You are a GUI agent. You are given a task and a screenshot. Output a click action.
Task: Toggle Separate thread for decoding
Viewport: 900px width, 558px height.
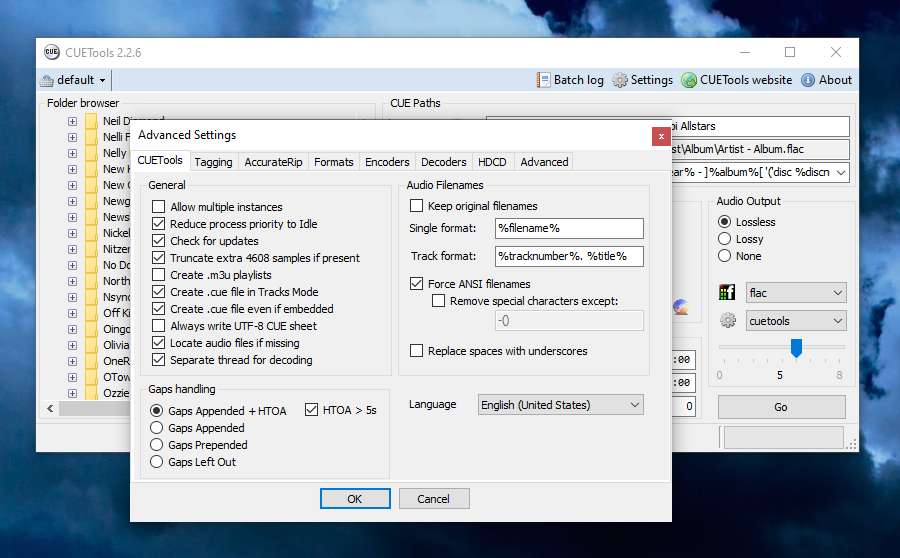(x=158, y=360)
